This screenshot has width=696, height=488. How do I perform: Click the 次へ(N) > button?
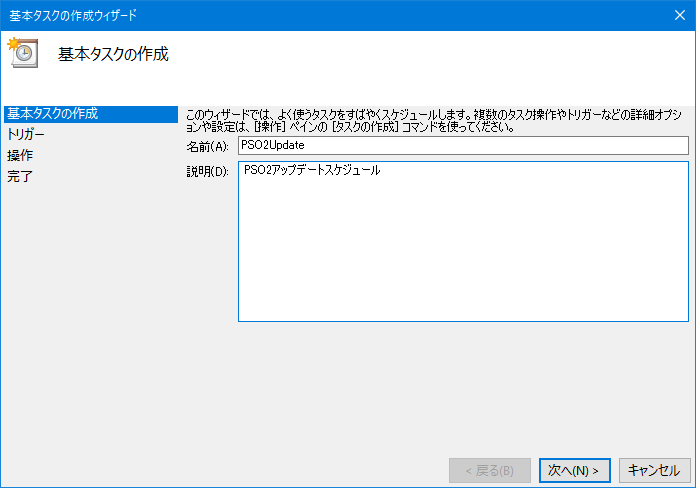575,470
